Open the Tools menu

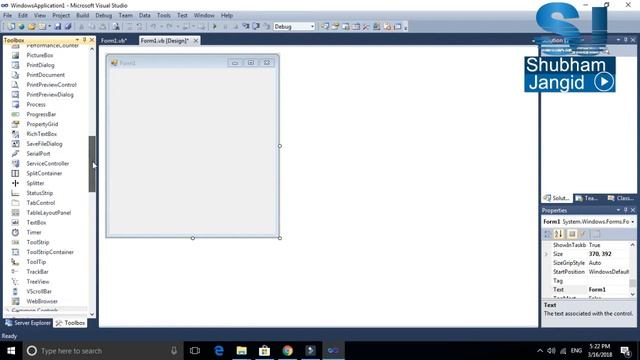164,15
